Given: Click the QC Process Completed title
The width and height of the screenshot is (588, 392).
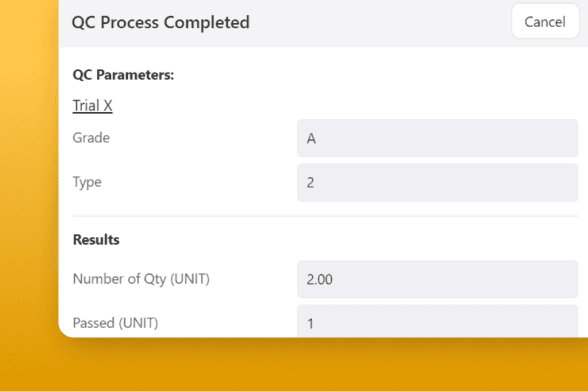Looking at the screenshot, I should (x=160, y=23).
